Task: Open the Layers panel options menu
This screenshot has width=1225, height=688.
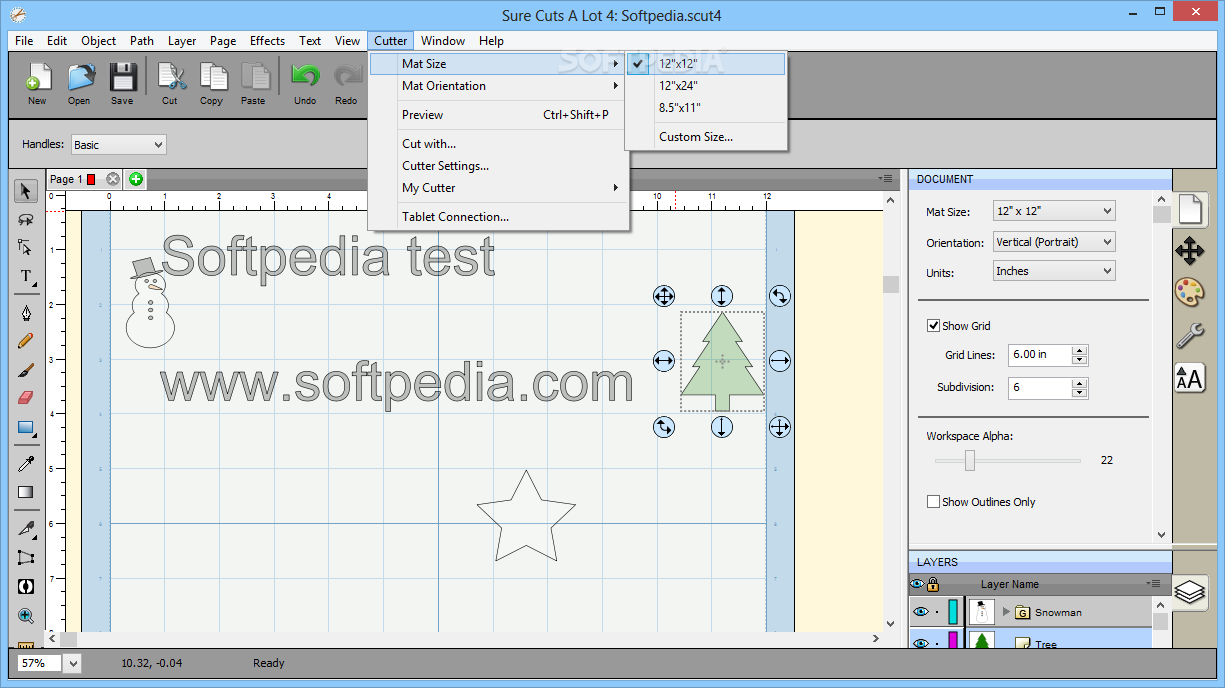Action: point(1155,583)
